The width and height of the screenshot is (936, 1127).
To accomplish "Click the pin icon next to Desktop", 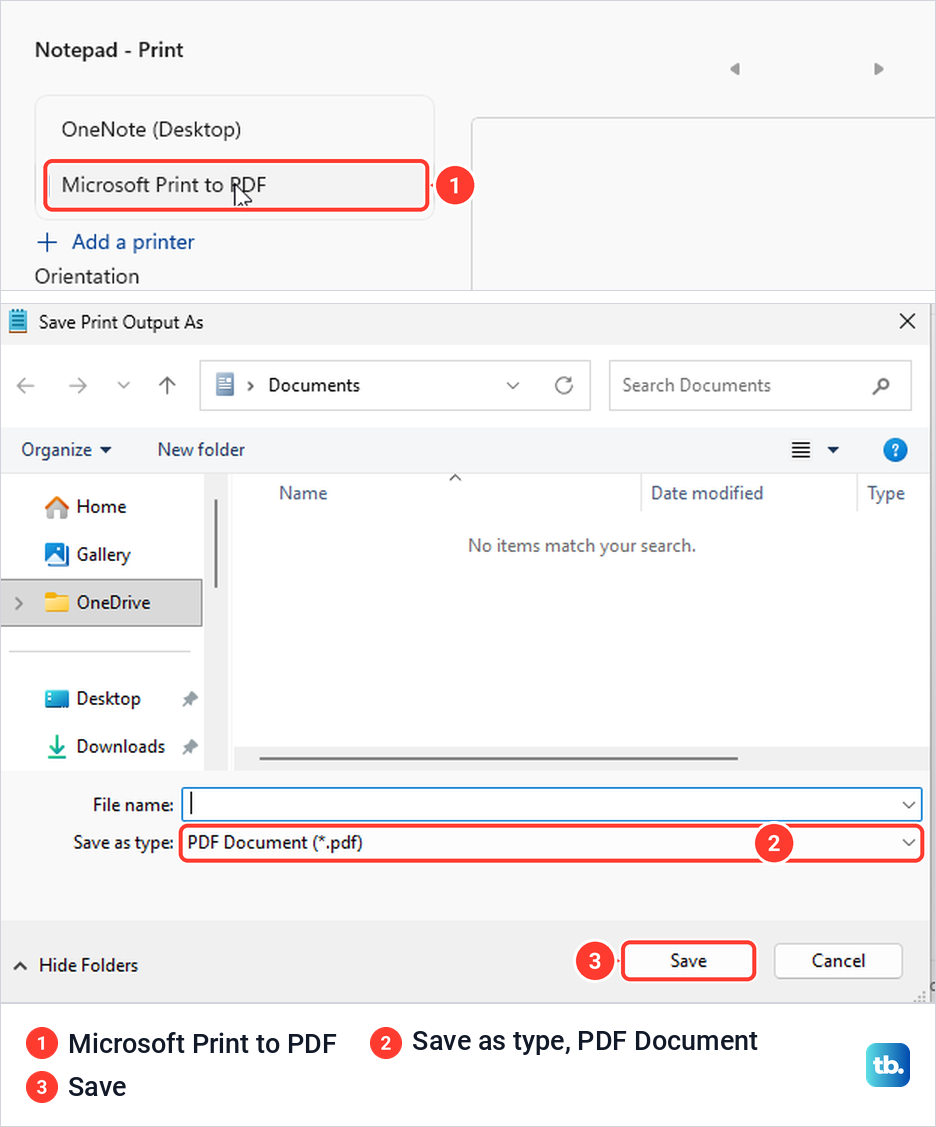I will pos(190,699).
